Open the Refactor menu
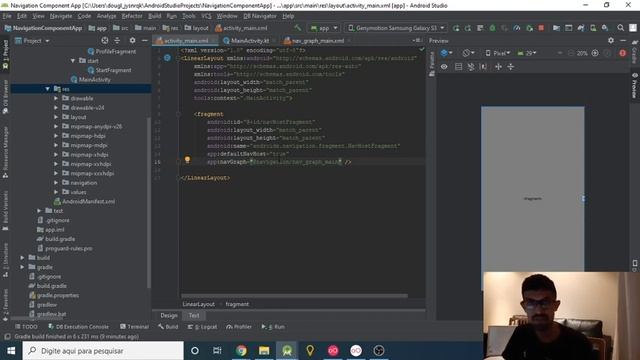This screenshot has width=640, height=360. pyautogui.click(x=132, y=16)
